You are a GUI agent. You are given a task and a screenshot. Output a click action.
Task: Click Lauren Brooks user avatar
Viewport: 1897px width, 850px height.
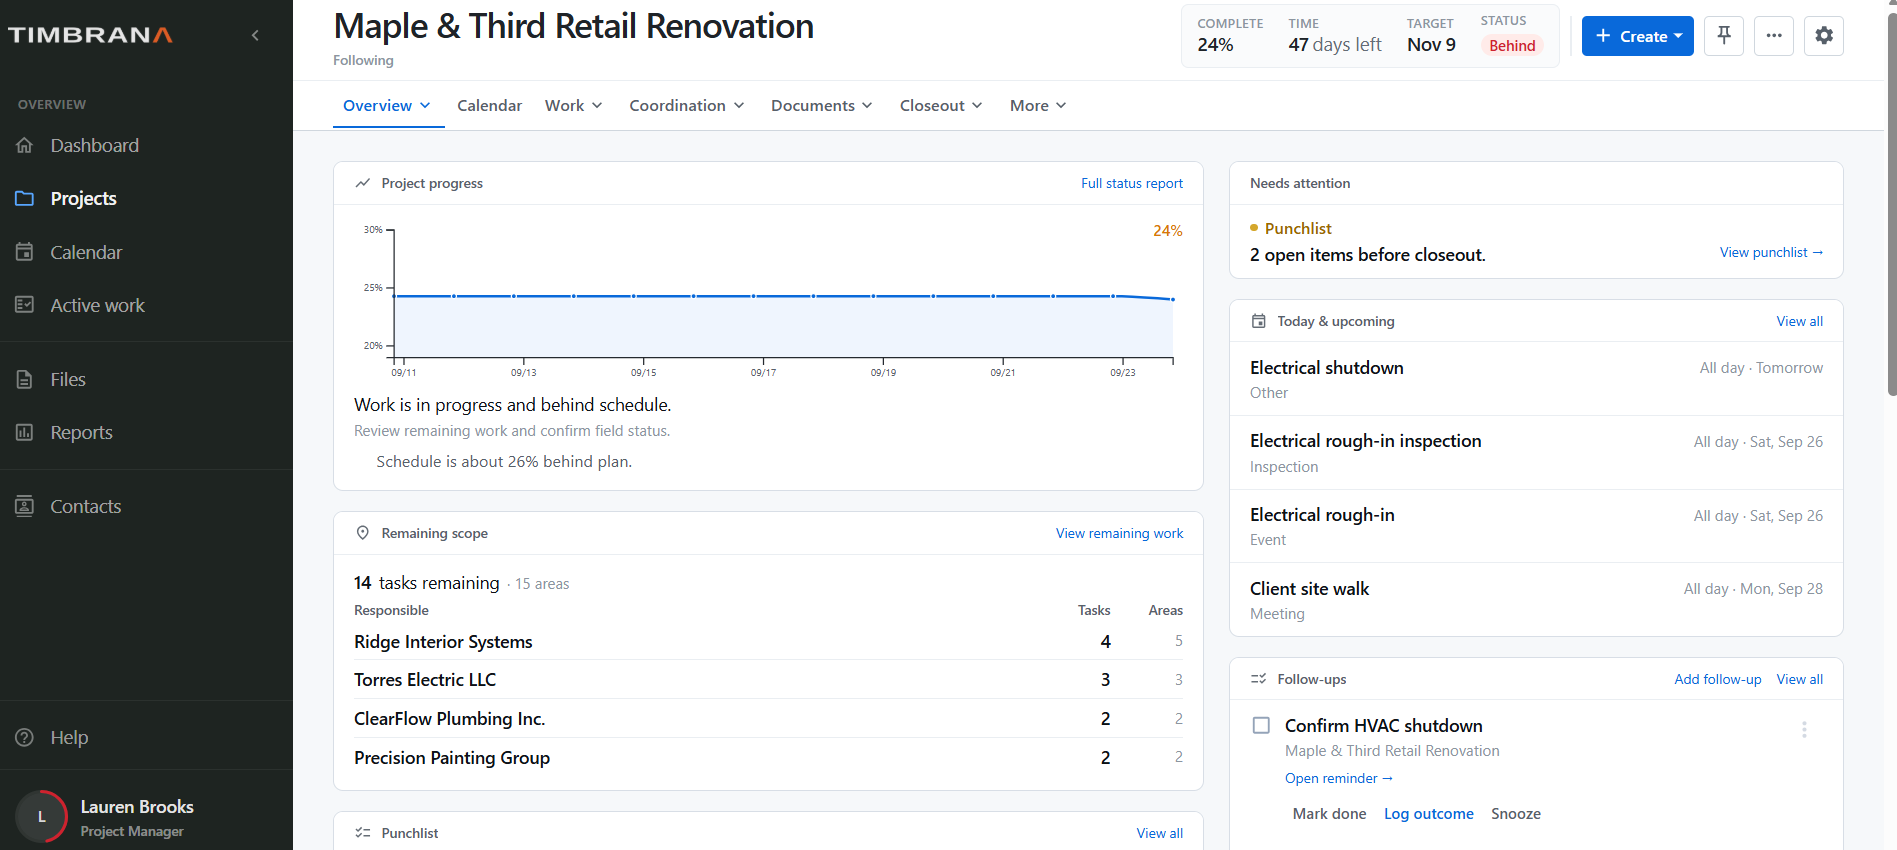pos(42,817)
